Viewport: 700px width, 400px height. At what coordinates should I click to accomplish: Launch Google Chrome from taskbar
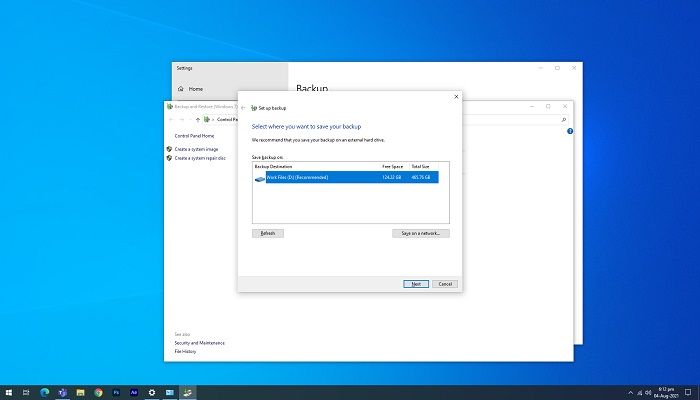(x=97, y=392)
